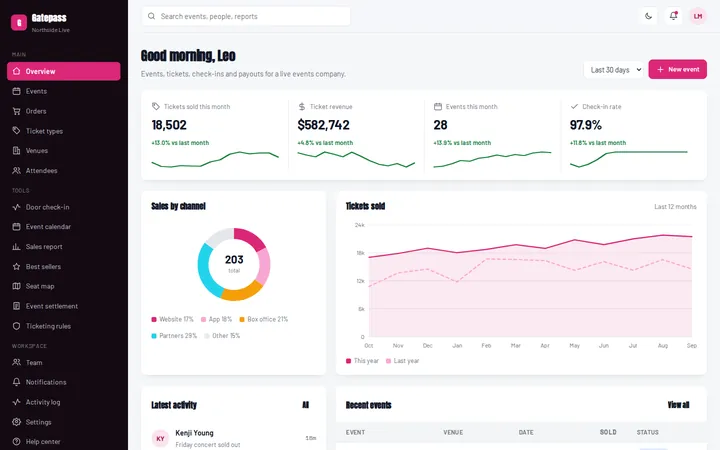The width and height of the screenshot is (720, 450).
Task: Open the Kenji Young activity entry
Action: coord(234,439)
